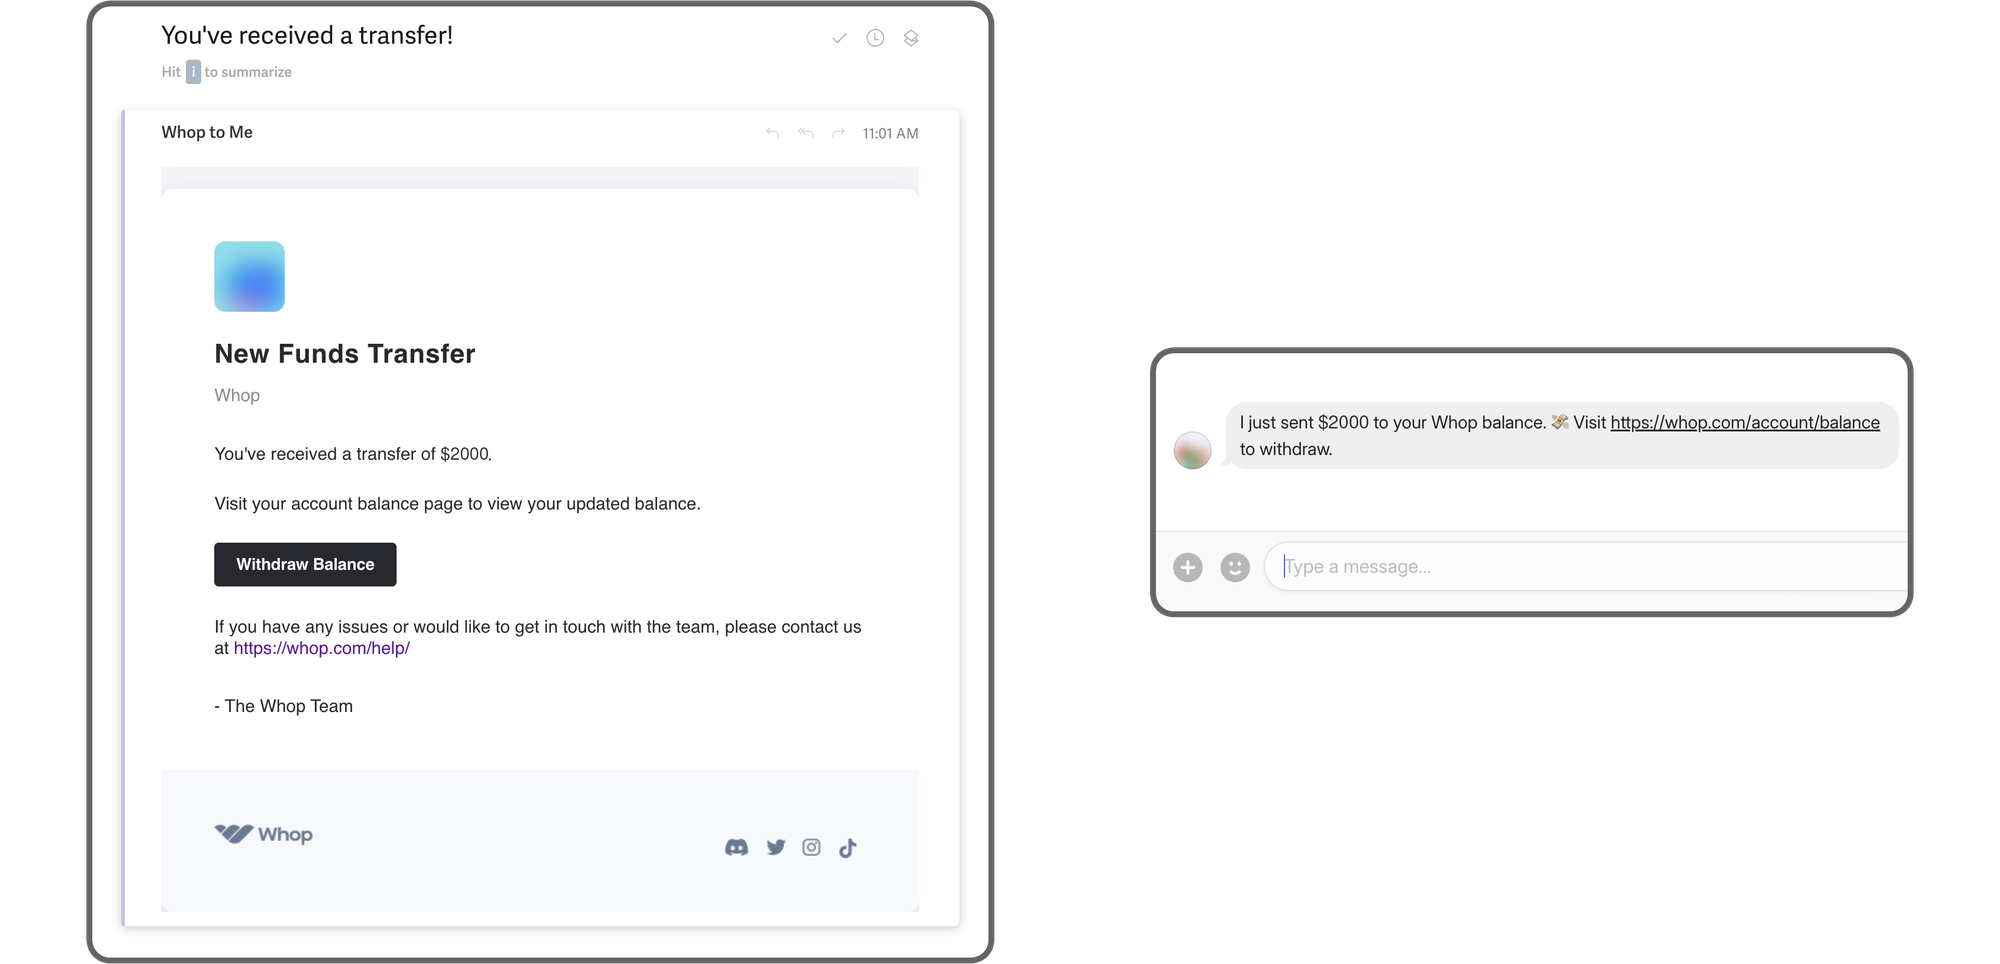Open Whop's TikTok from the footer icon
This screenshot has height=964, width=2000.
pyautogui.click(x=848, y=848)
